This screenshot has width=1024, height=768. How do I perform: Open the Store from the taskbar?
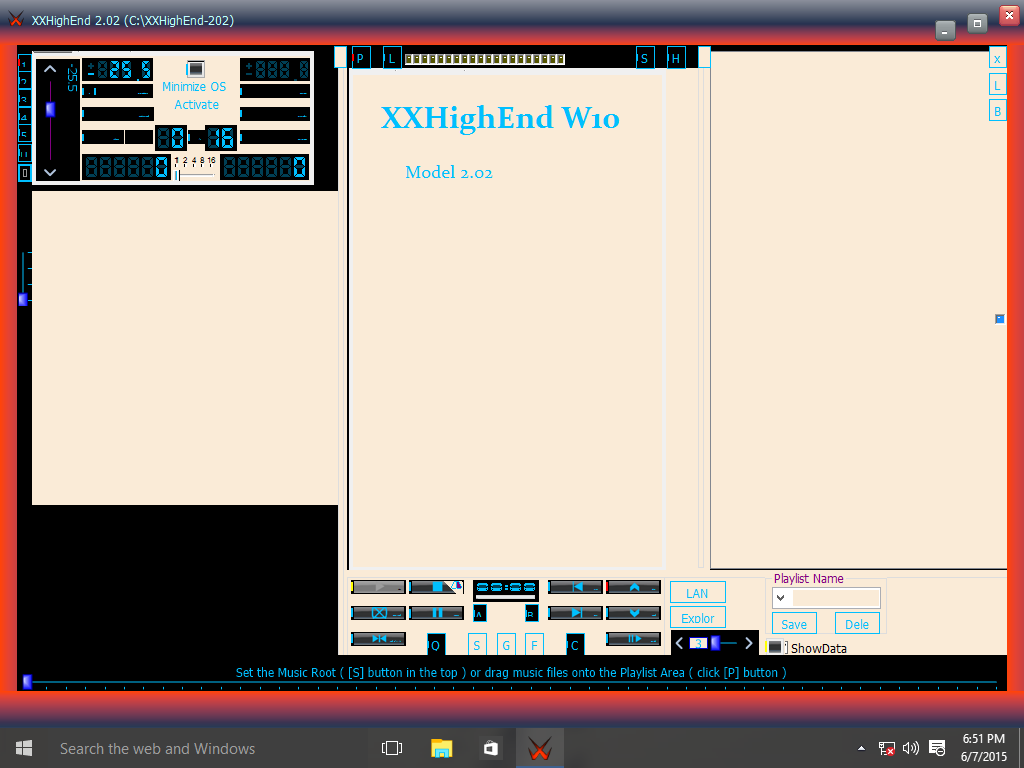490,748
